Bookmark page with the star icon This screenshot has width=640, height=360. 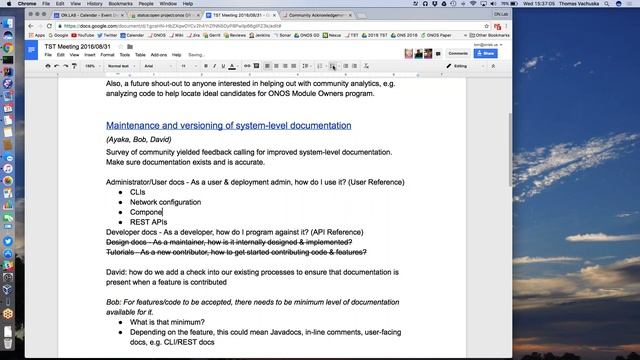[487, 26]
